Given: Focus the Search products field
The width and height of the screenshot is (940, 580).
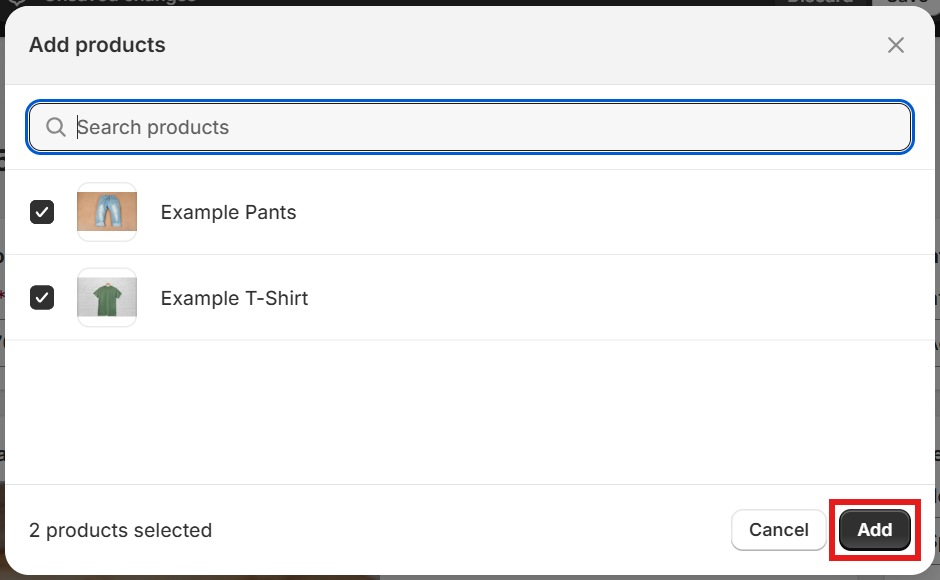Looking at the screenshot, I should (x=470, y=127).
